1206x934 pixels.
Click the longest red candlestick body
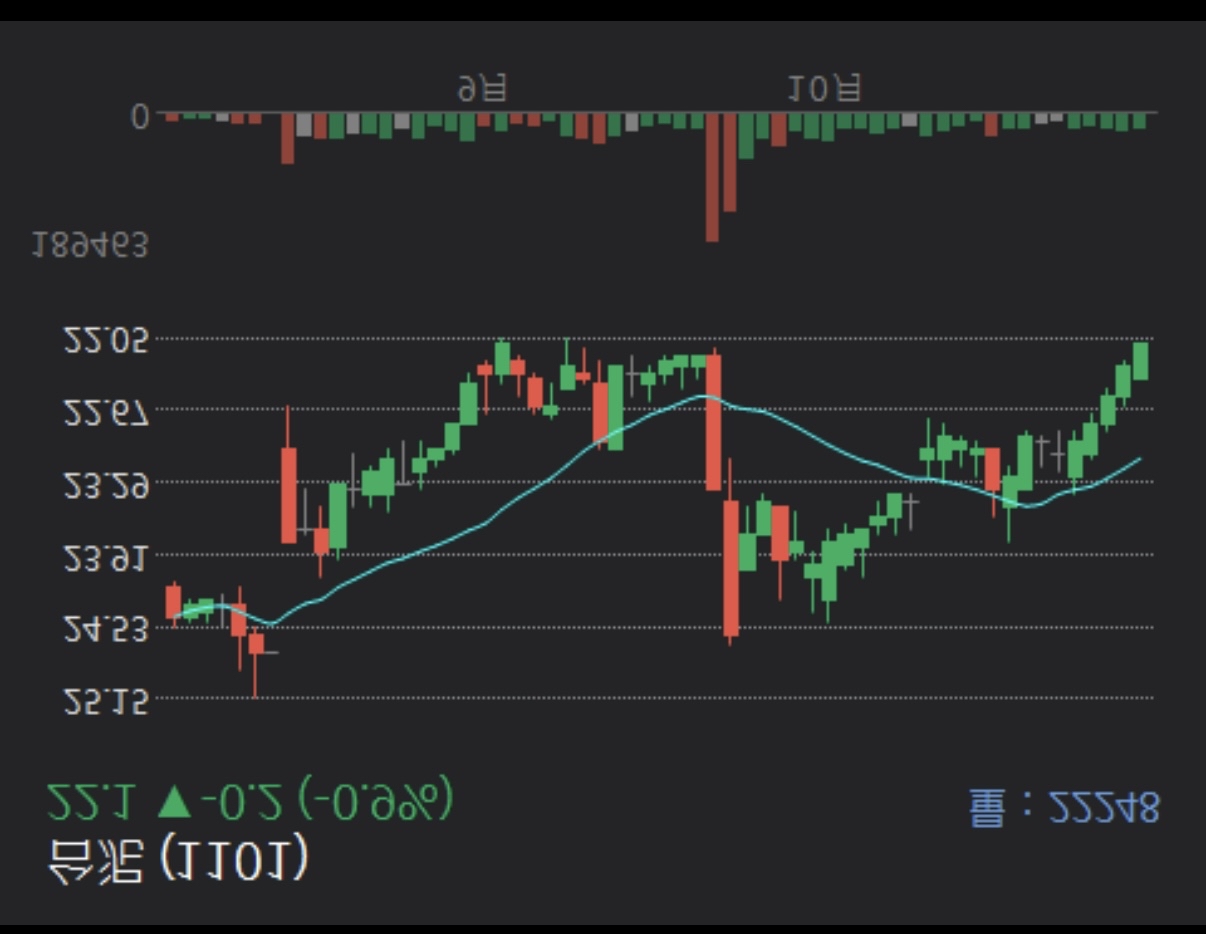pos(713,422)
